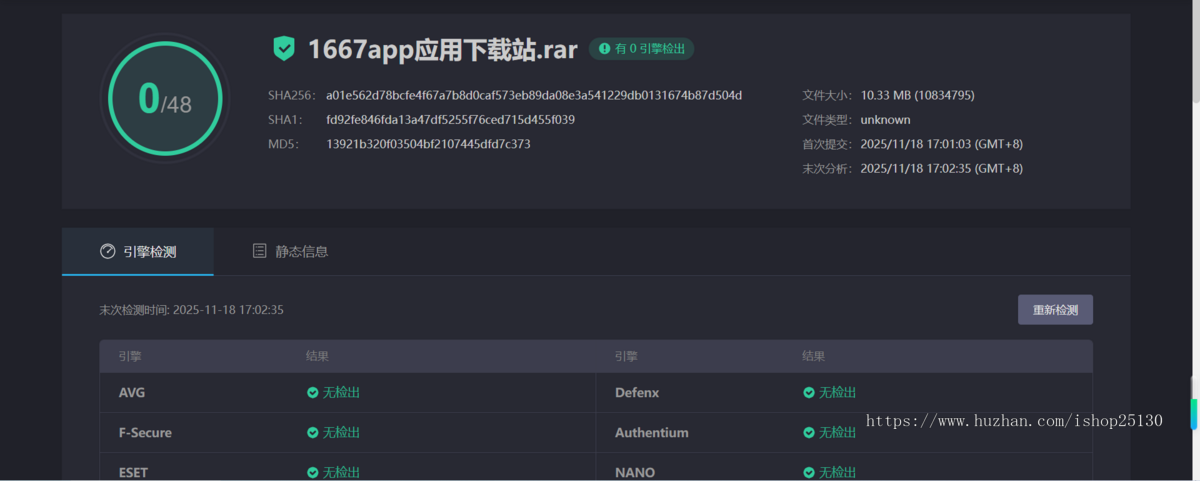The height and width of the screenshot is (481, 1200).
Task: Select the SHA1 hash value fd92fe846...
Action: coord(450,119)
